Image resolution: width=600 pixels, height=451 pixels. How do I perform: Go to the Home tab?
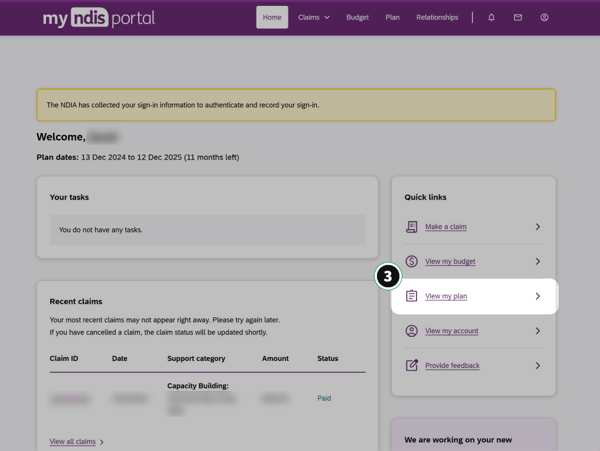coord(272,17)
